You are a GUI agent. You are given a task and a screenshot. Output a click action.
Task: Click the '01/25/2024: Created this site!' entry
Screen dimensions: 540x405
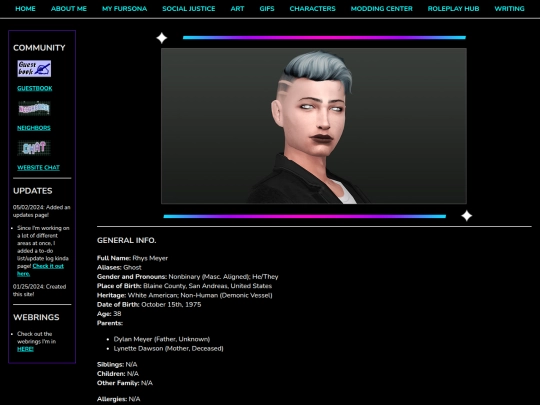[39, 290]
